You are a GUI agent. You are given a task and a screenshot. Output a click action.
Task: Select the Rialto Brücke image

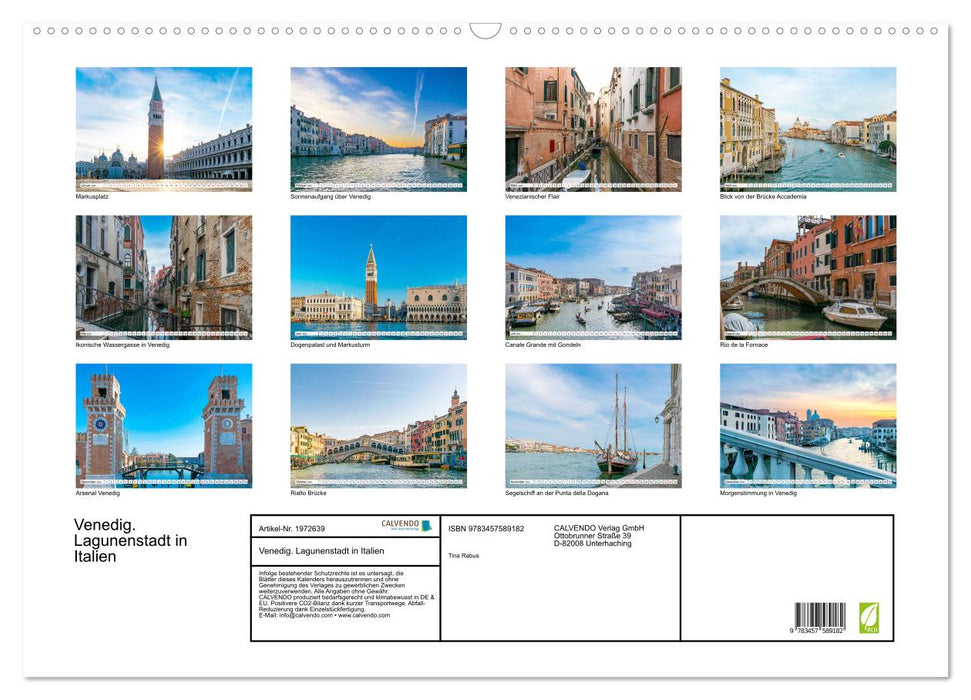pyautogui.click(x=377, y=426)
